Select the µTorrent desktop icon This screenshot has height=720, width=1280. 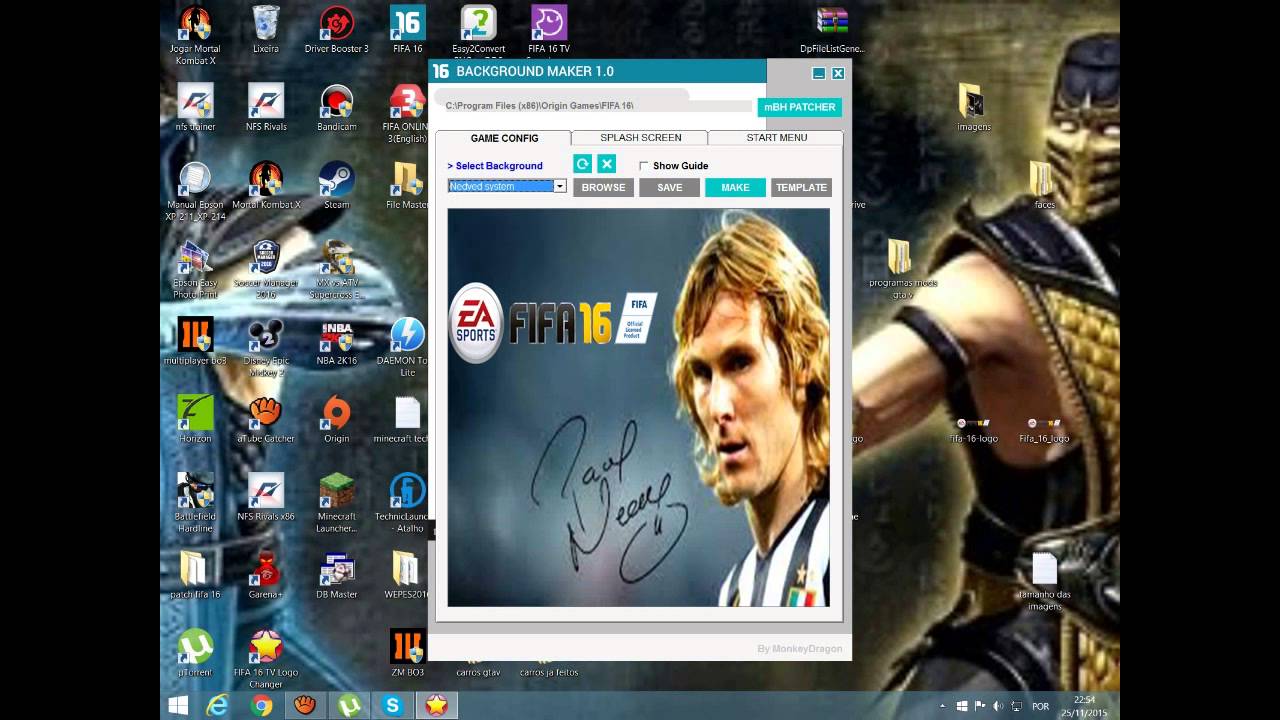[x=195, y=654]
